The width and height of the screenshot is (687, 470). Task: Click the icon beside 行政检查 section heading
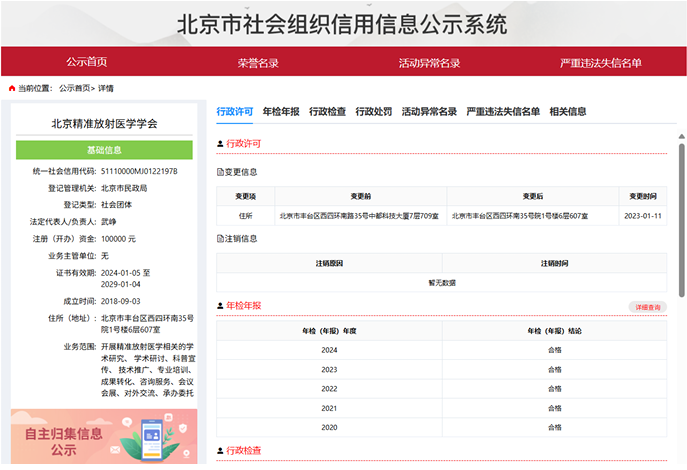pyautogui.click(x=221, y=451)
